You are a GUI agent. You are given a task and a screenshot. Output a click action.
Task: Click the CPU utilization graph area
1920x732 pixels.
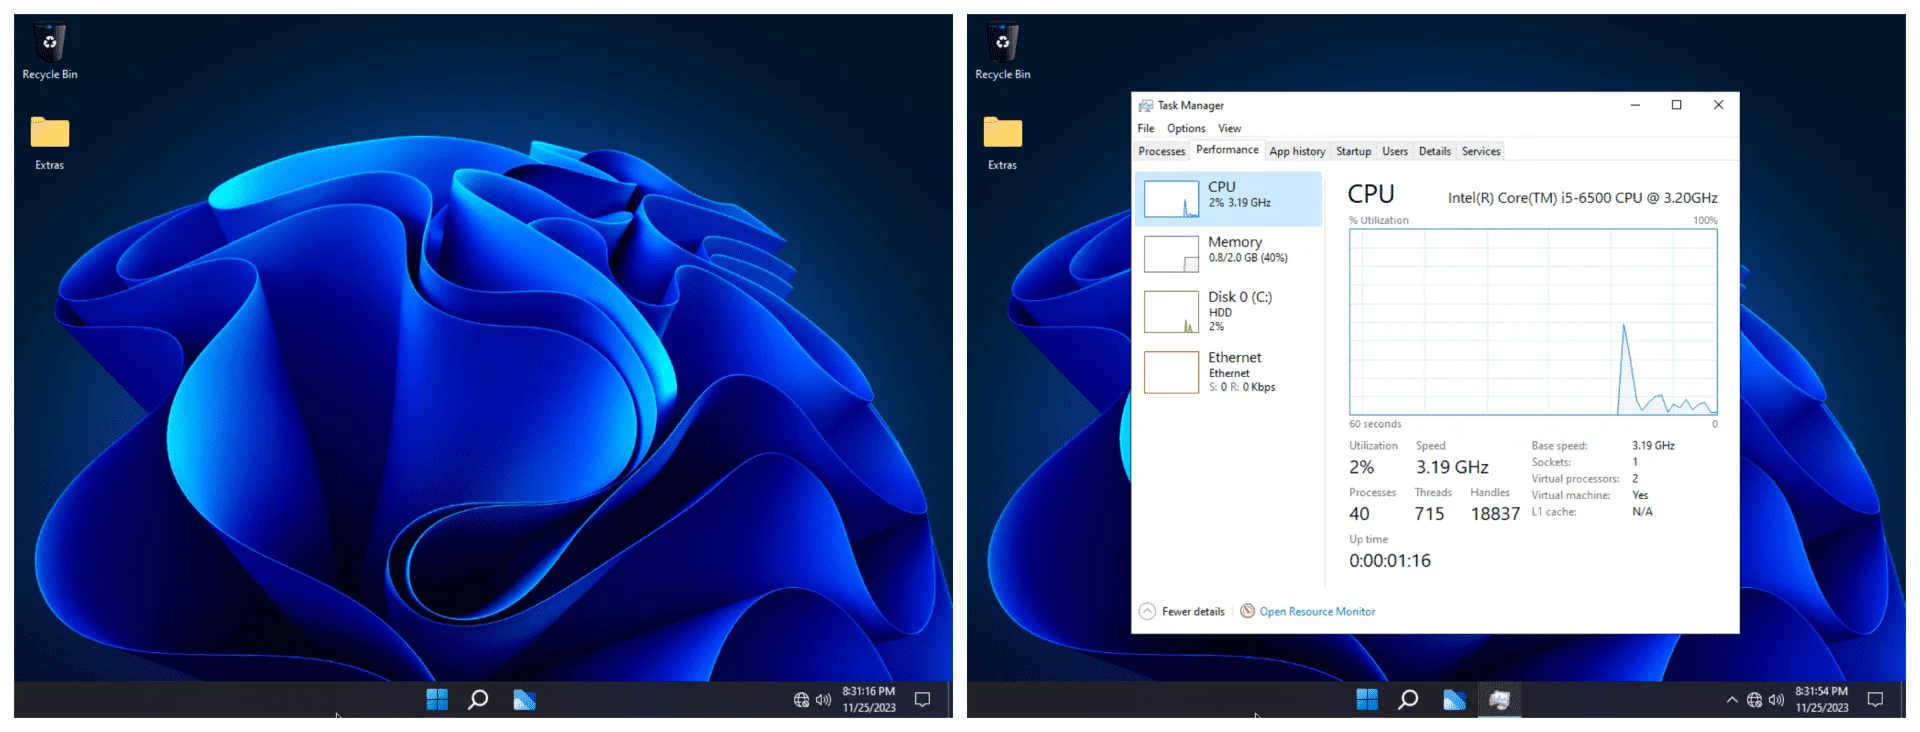(x=1533, y=322)
